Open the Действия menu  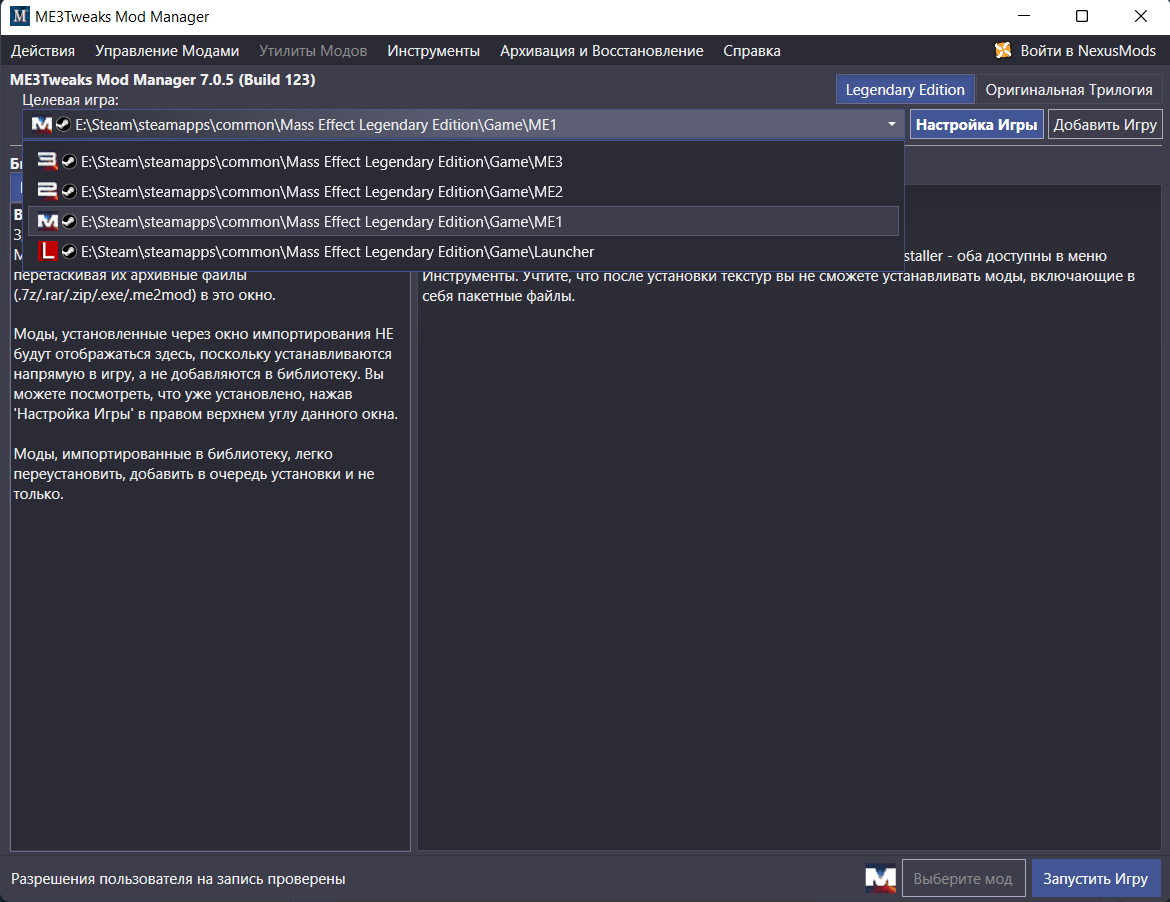click(x=43, y=51)
